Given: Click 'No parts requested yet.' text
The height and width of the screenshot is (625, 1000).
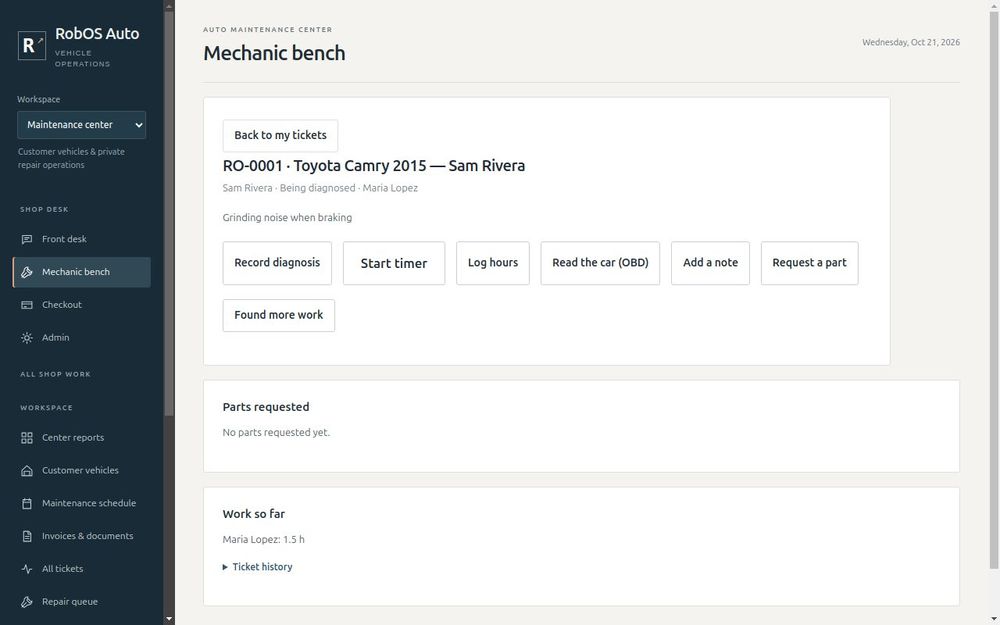Looking at the screenshot, I should 276,432.
